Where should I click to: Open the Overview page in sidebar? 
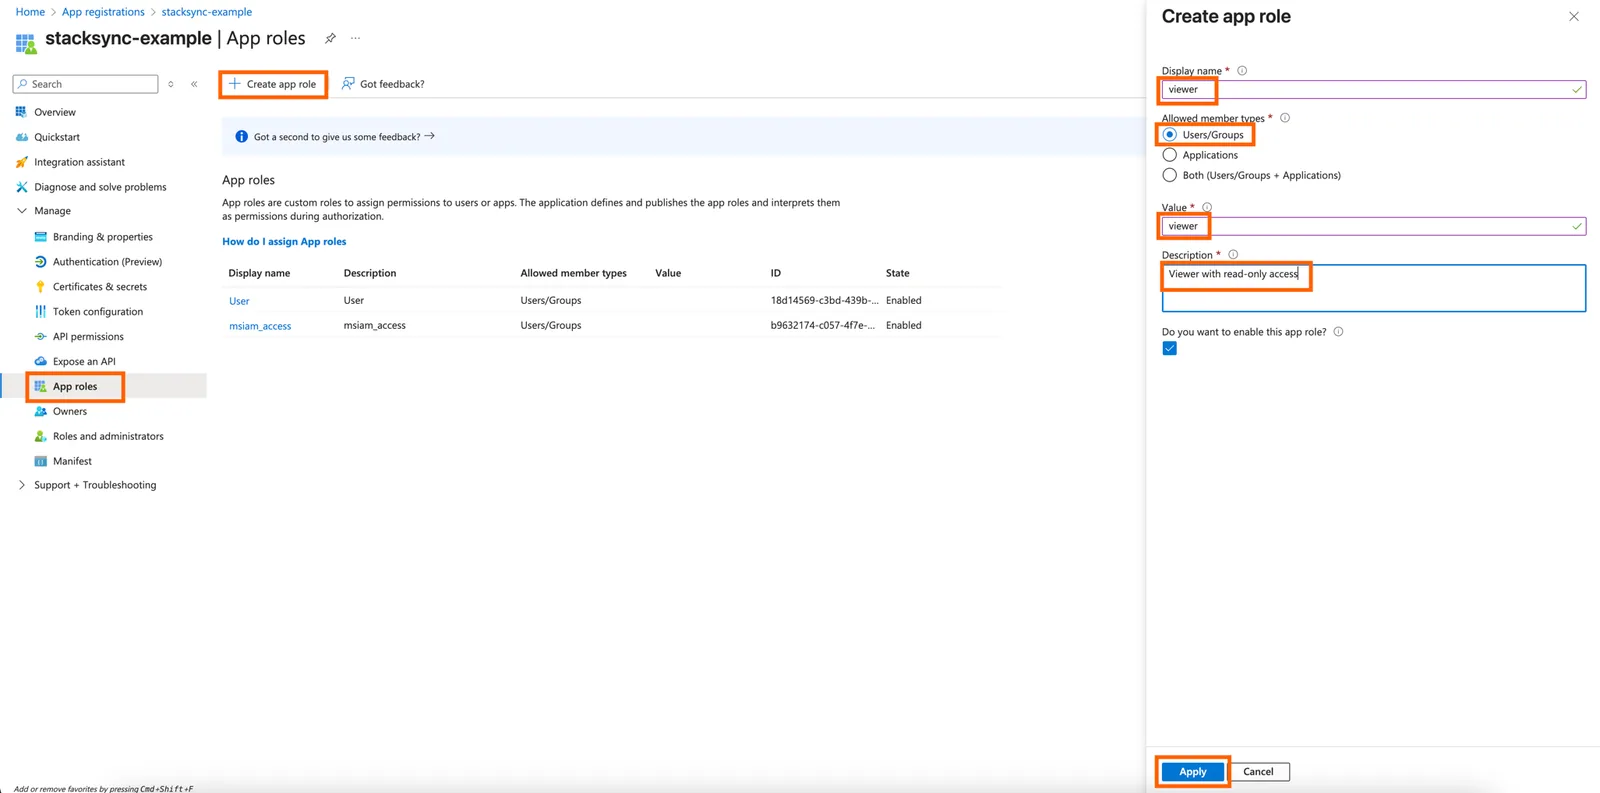55,112
